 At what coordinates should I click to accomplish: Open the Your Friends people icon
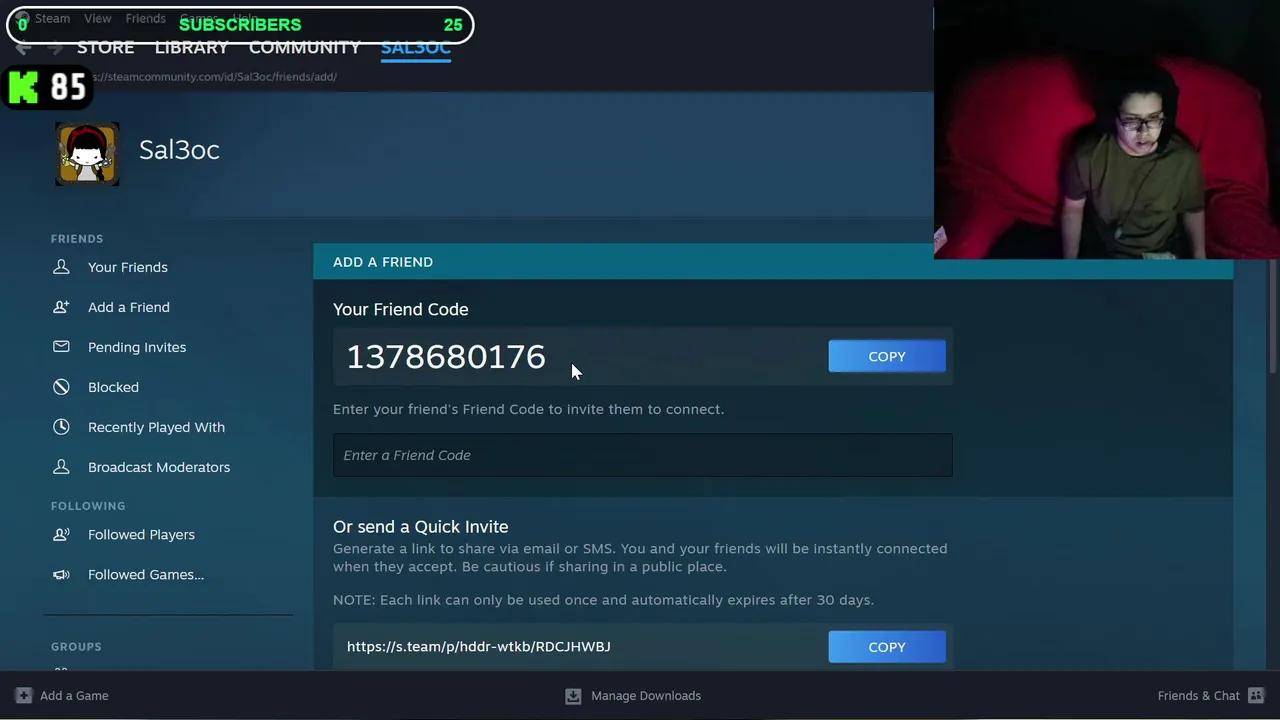pos(61,267)
